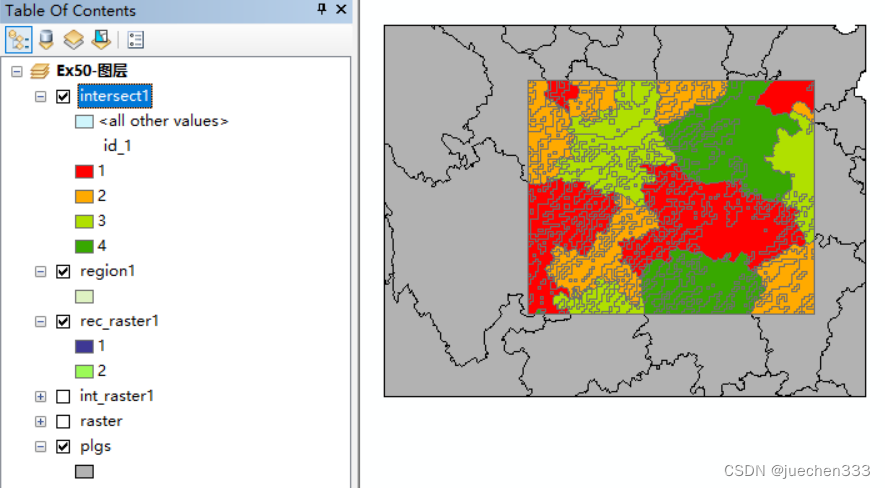Select the region1 layer name
The image size is (885, 488).
pos(107,271)
